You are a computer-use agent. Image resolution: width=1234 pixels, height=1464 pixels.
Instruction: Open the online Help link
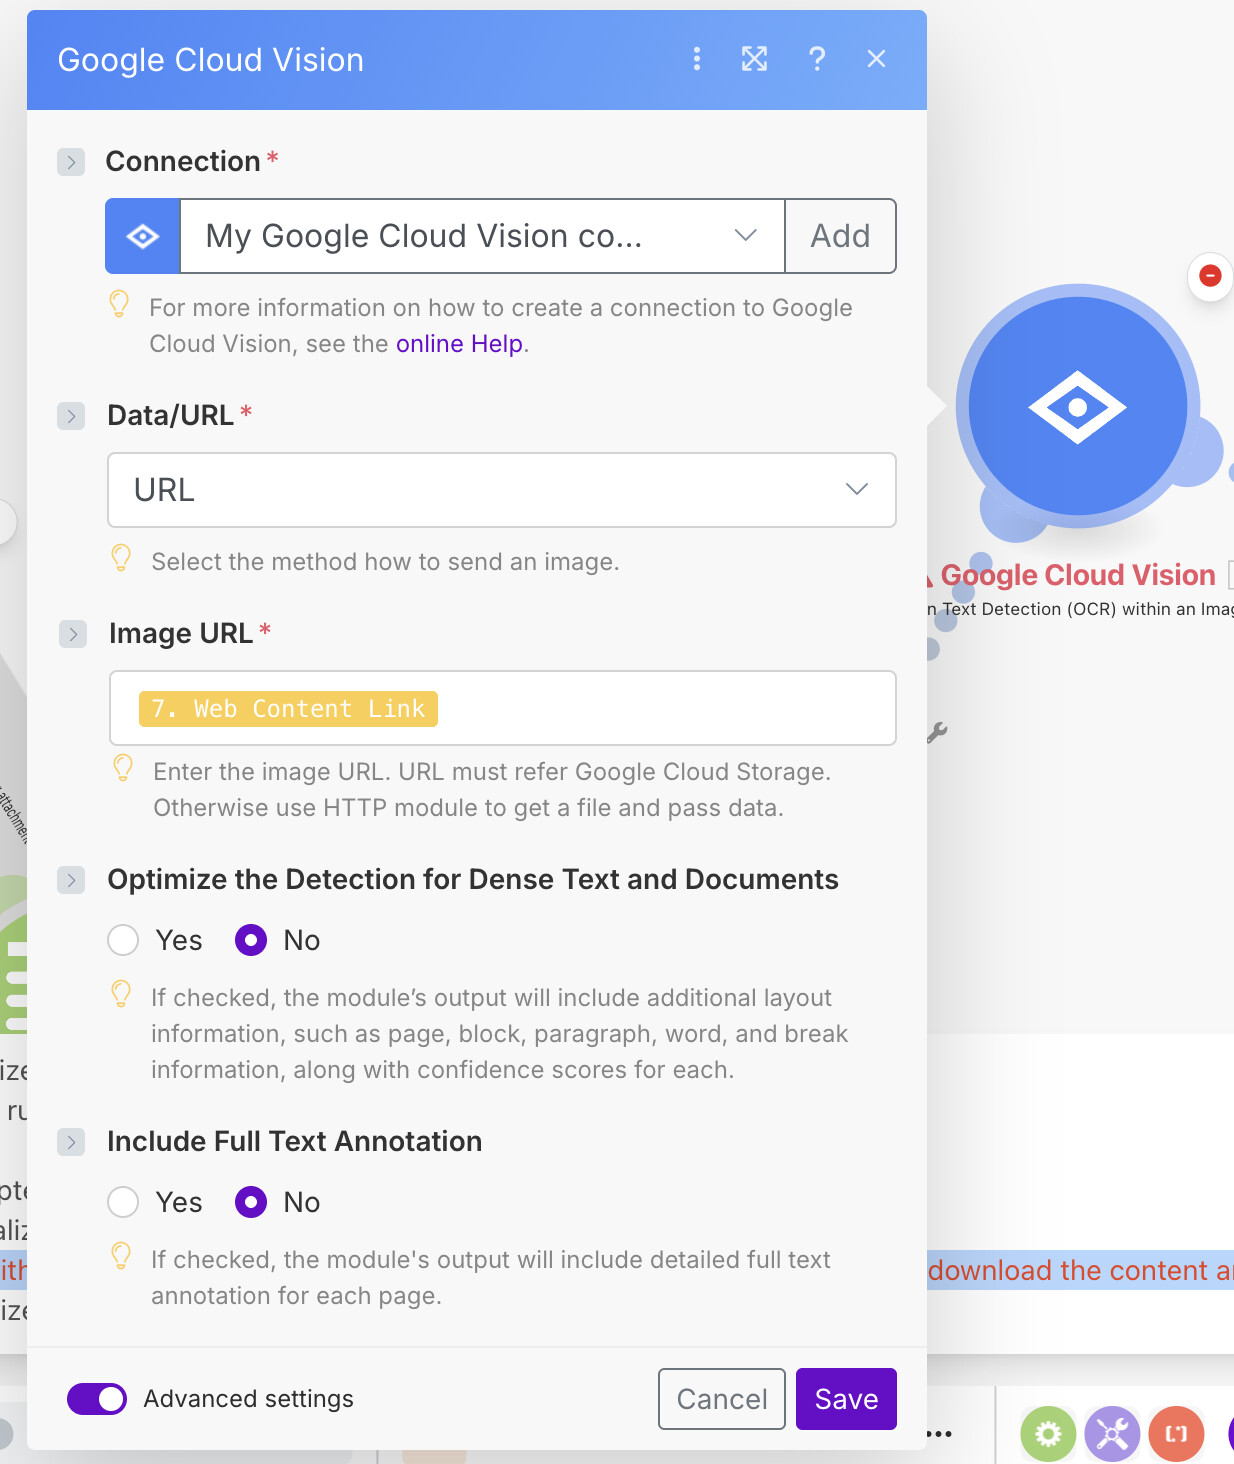coord(459,344)
